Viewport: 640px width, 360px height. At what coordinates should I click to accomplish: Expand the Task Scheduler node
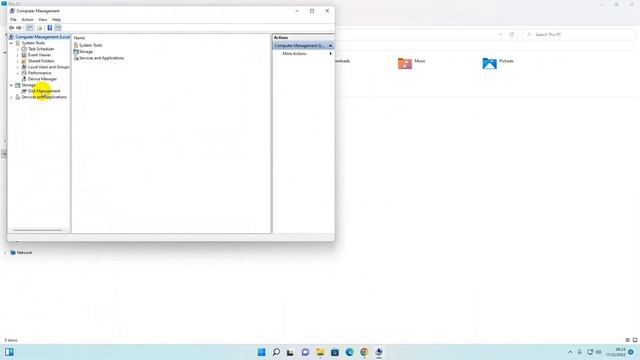point(18,49)
